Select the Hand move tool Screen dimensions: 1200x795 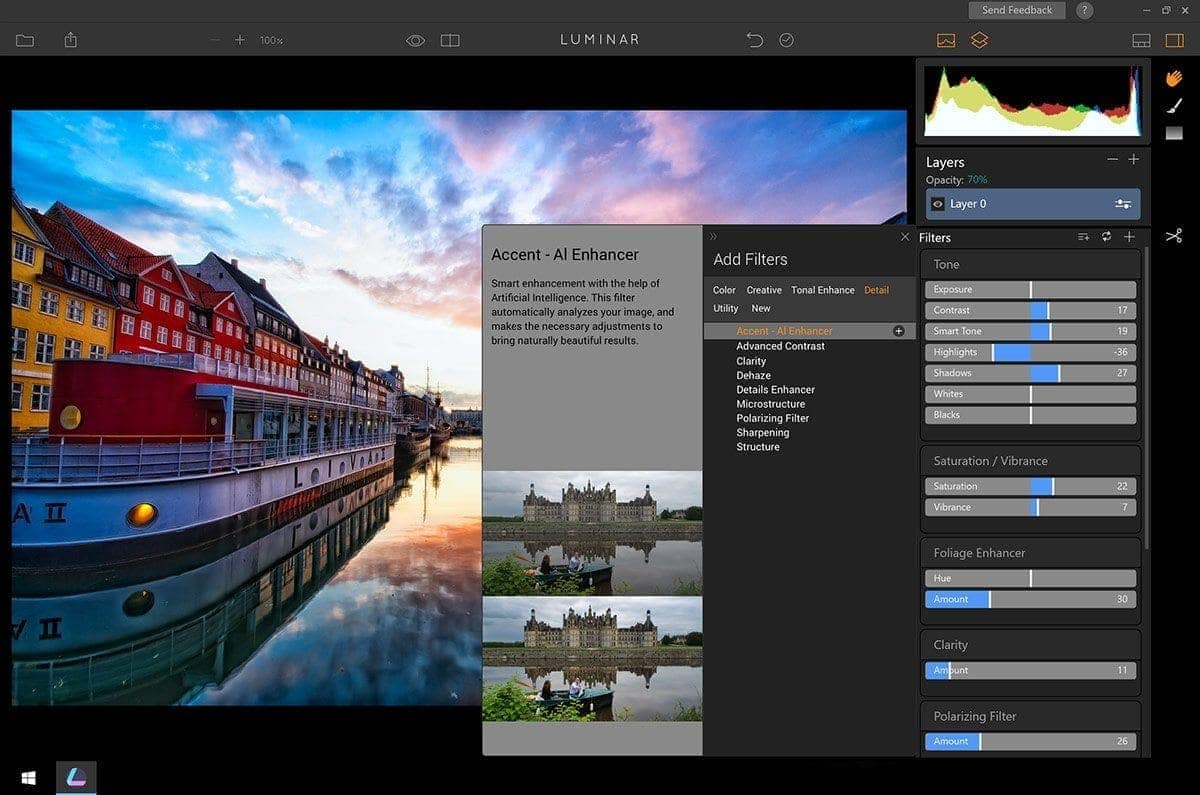click(x=1174, y=78)
